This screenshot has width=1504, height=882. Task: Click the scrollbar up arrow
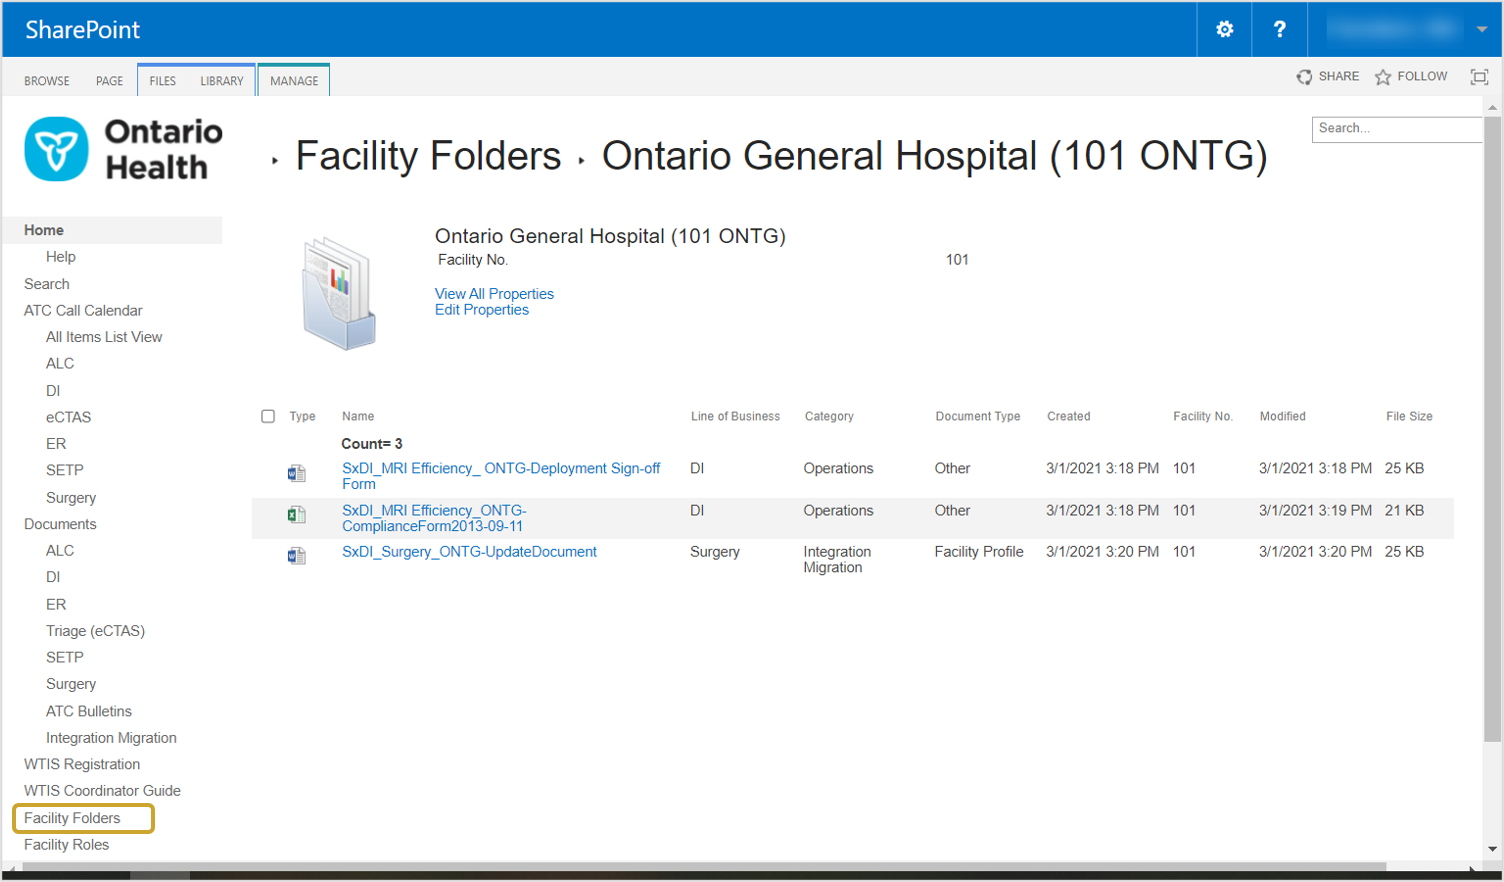pyautogui.click(x=1492, y=106)
